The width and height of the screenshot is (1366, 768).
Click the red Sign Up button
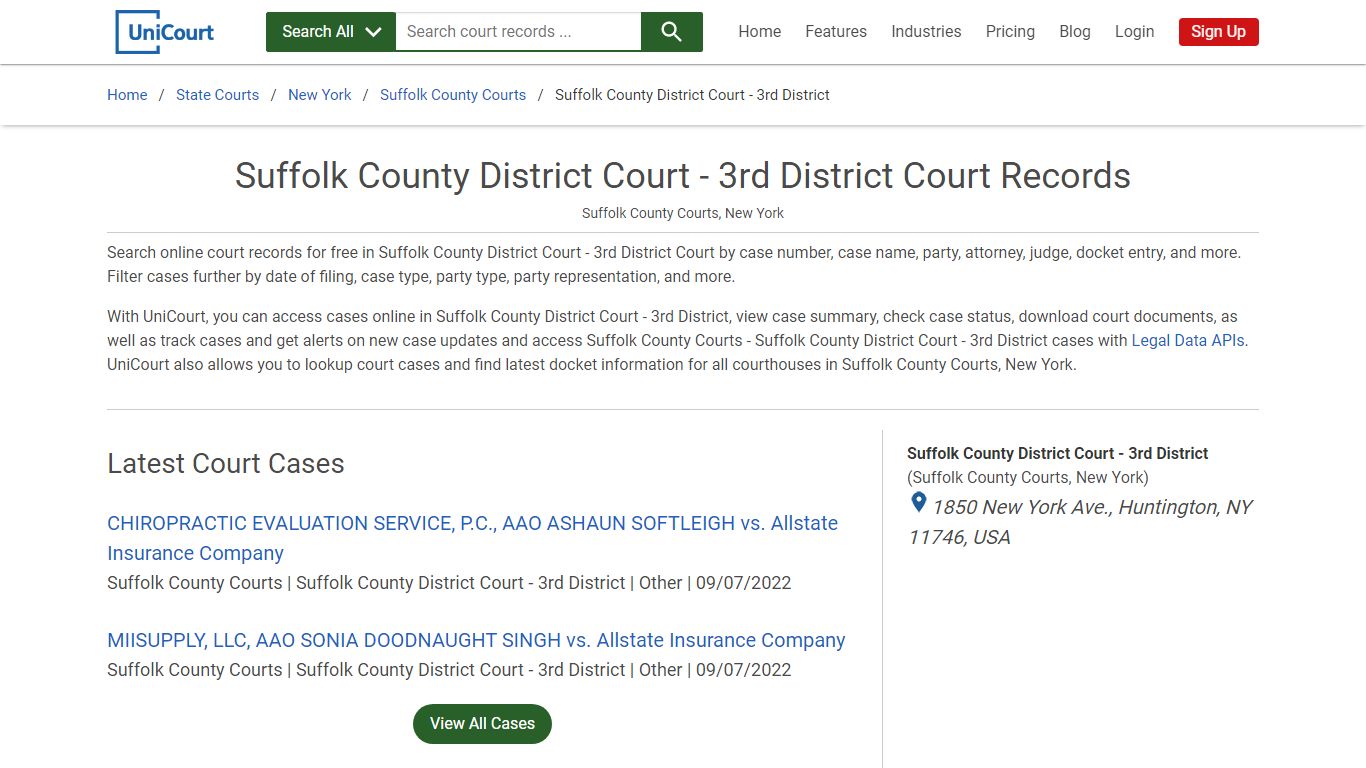pos(1219,32)
